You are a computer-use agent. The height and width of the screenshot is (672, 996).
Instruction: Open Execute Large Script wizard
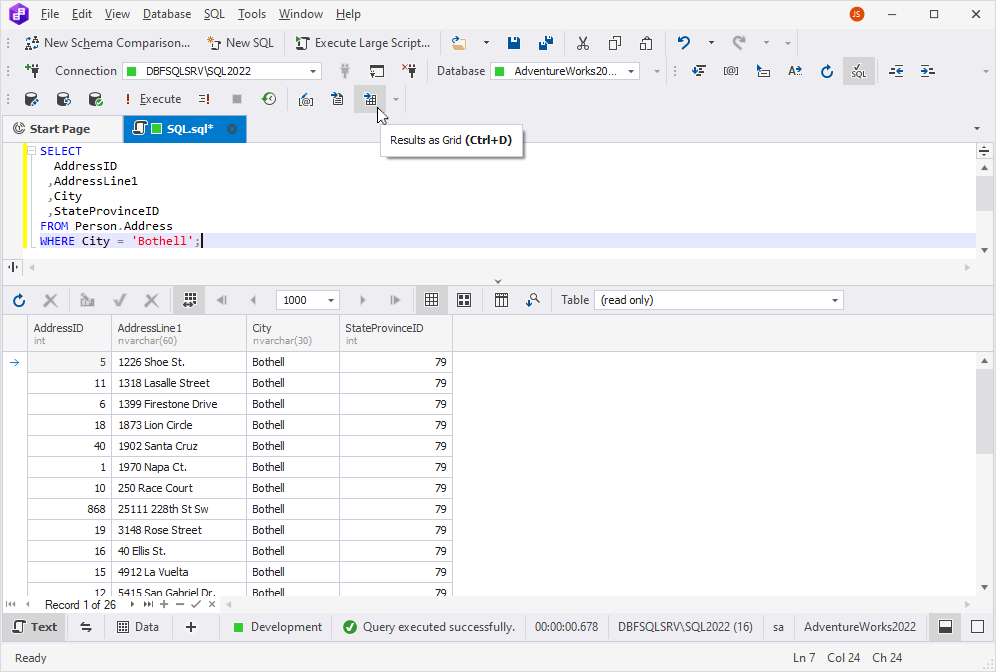[363, 43]
